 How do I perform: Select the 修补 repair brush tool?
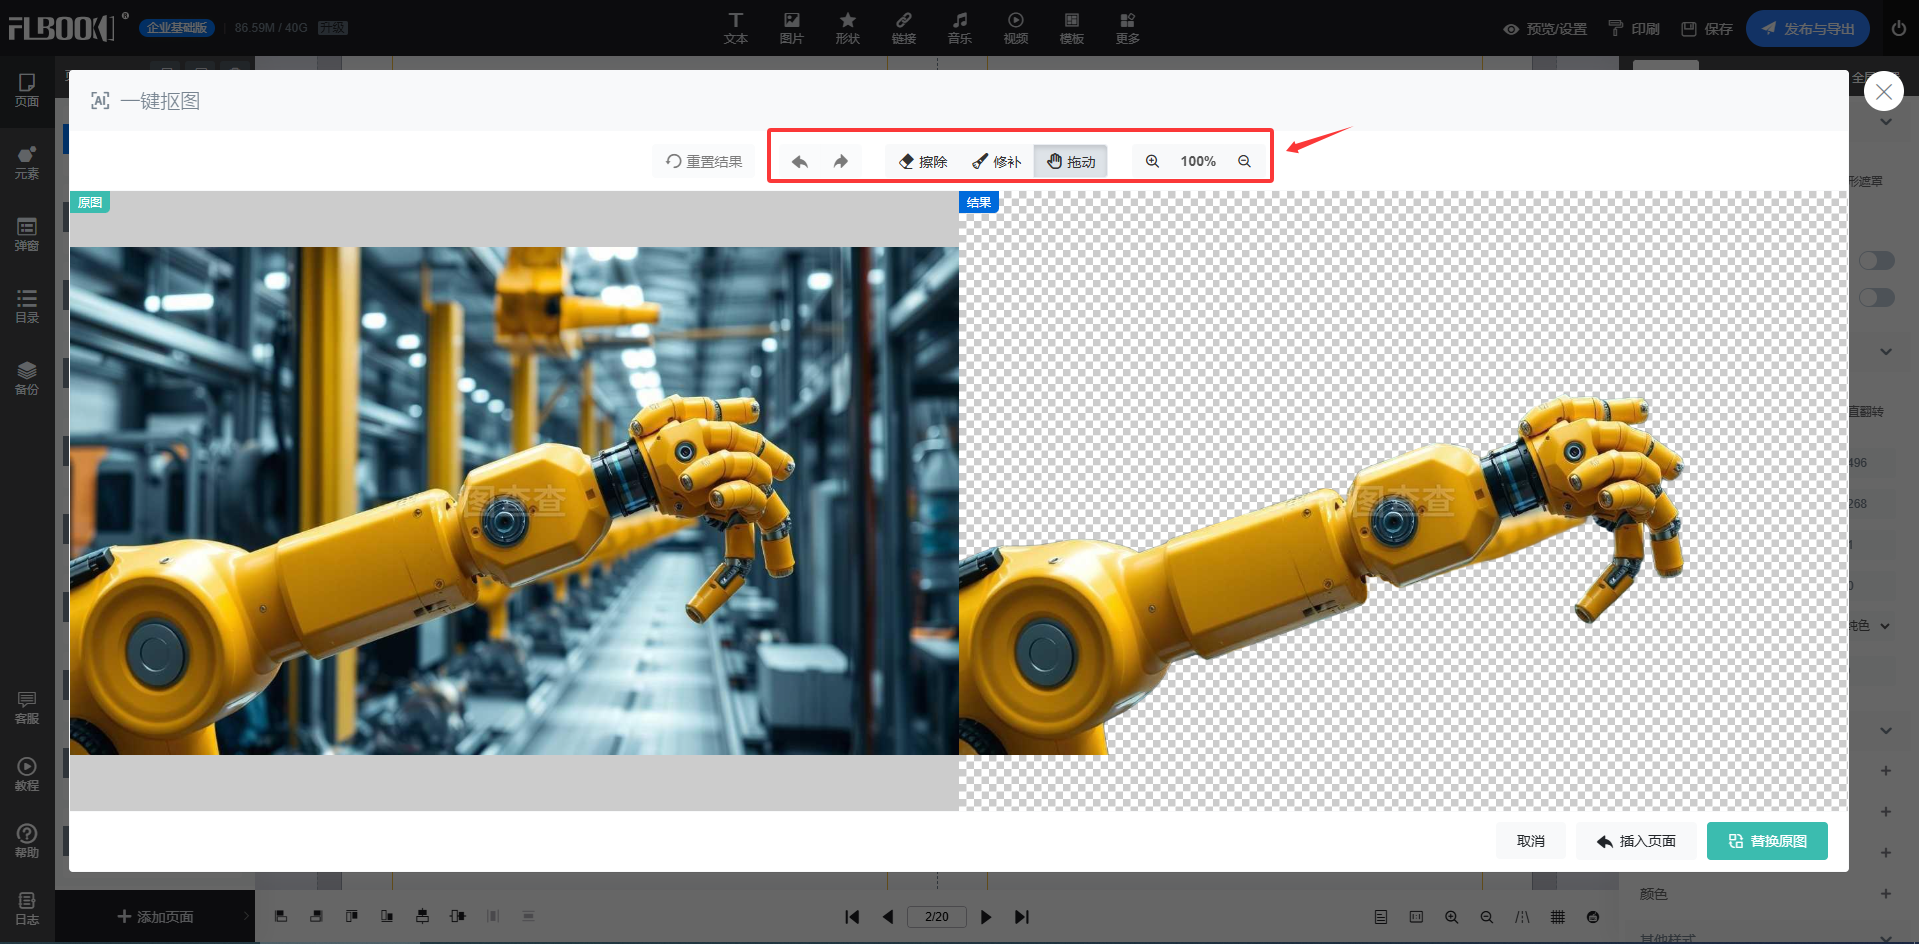pyautogui.click(x=997, y=161)
